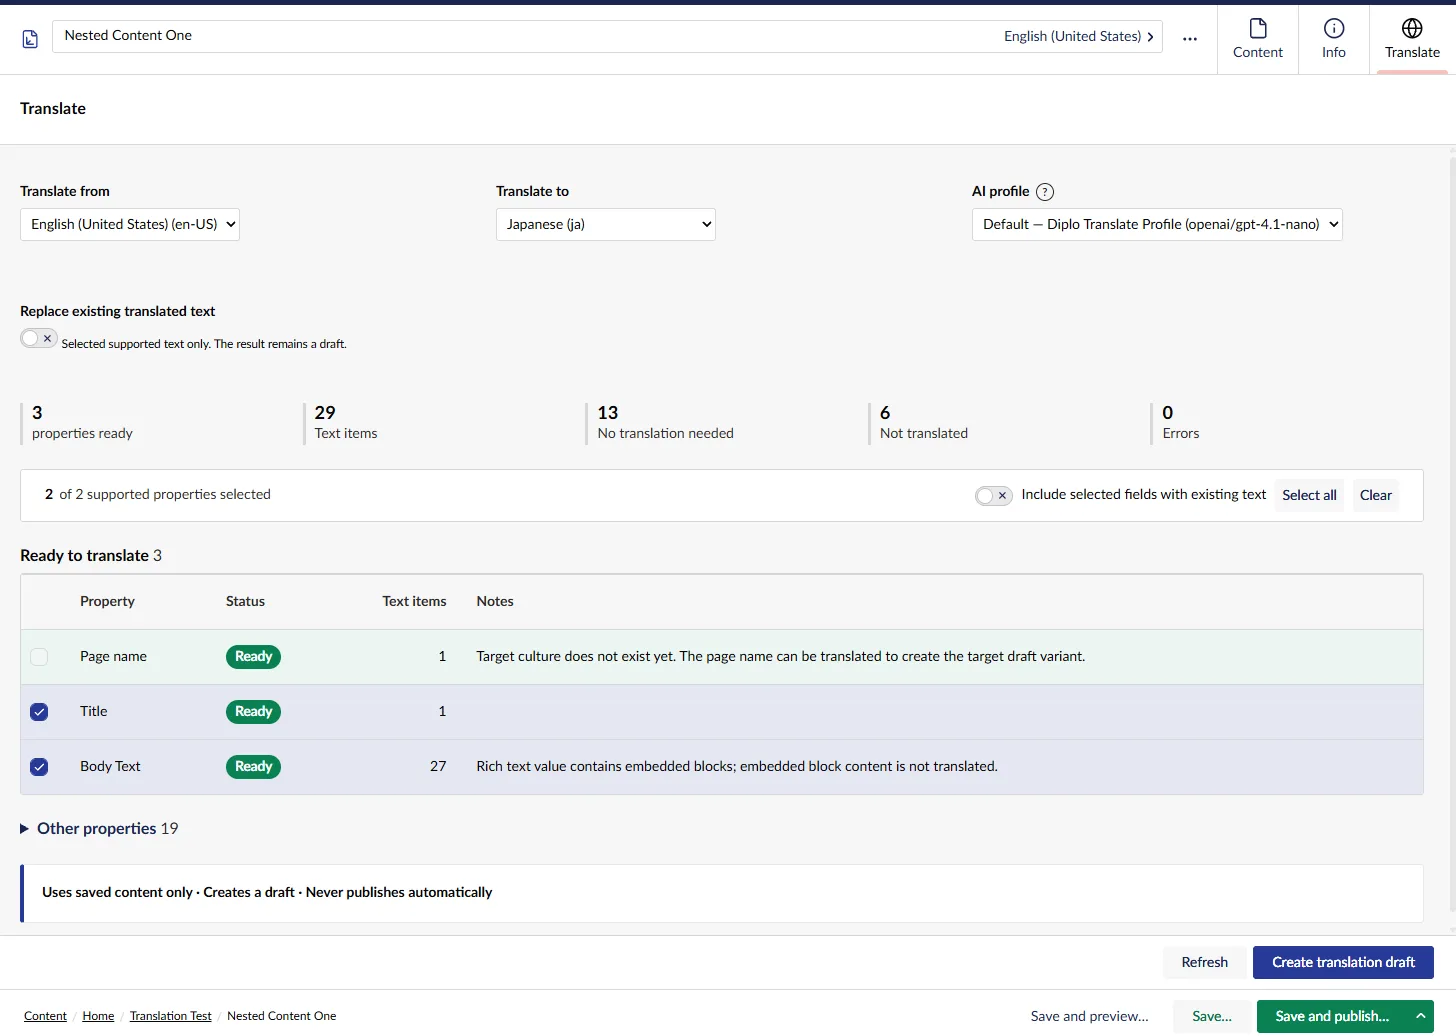The width and height of the screenshot is (1456, 1036).
Task: Click the Ready badge in Title row
Action: (253, 712)
